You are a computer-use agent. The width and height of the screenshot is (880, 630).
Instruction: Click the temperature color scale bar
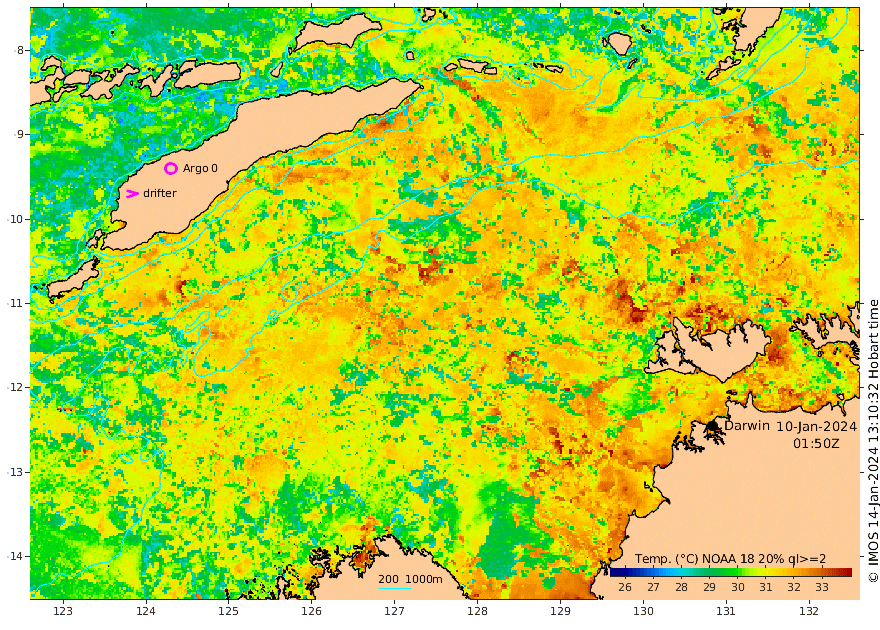click(x=731, y=572)
